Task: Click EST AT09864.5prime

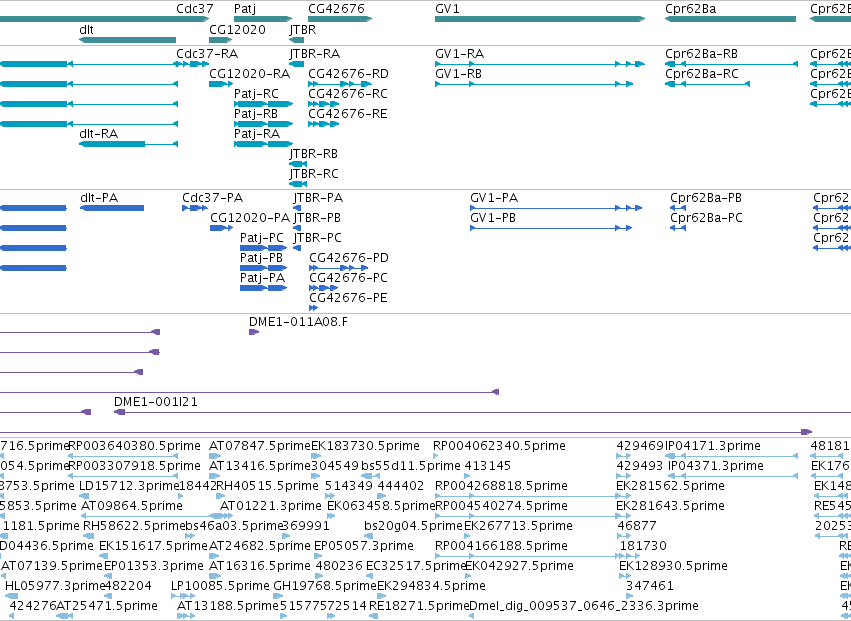Action: click(132, 506)
